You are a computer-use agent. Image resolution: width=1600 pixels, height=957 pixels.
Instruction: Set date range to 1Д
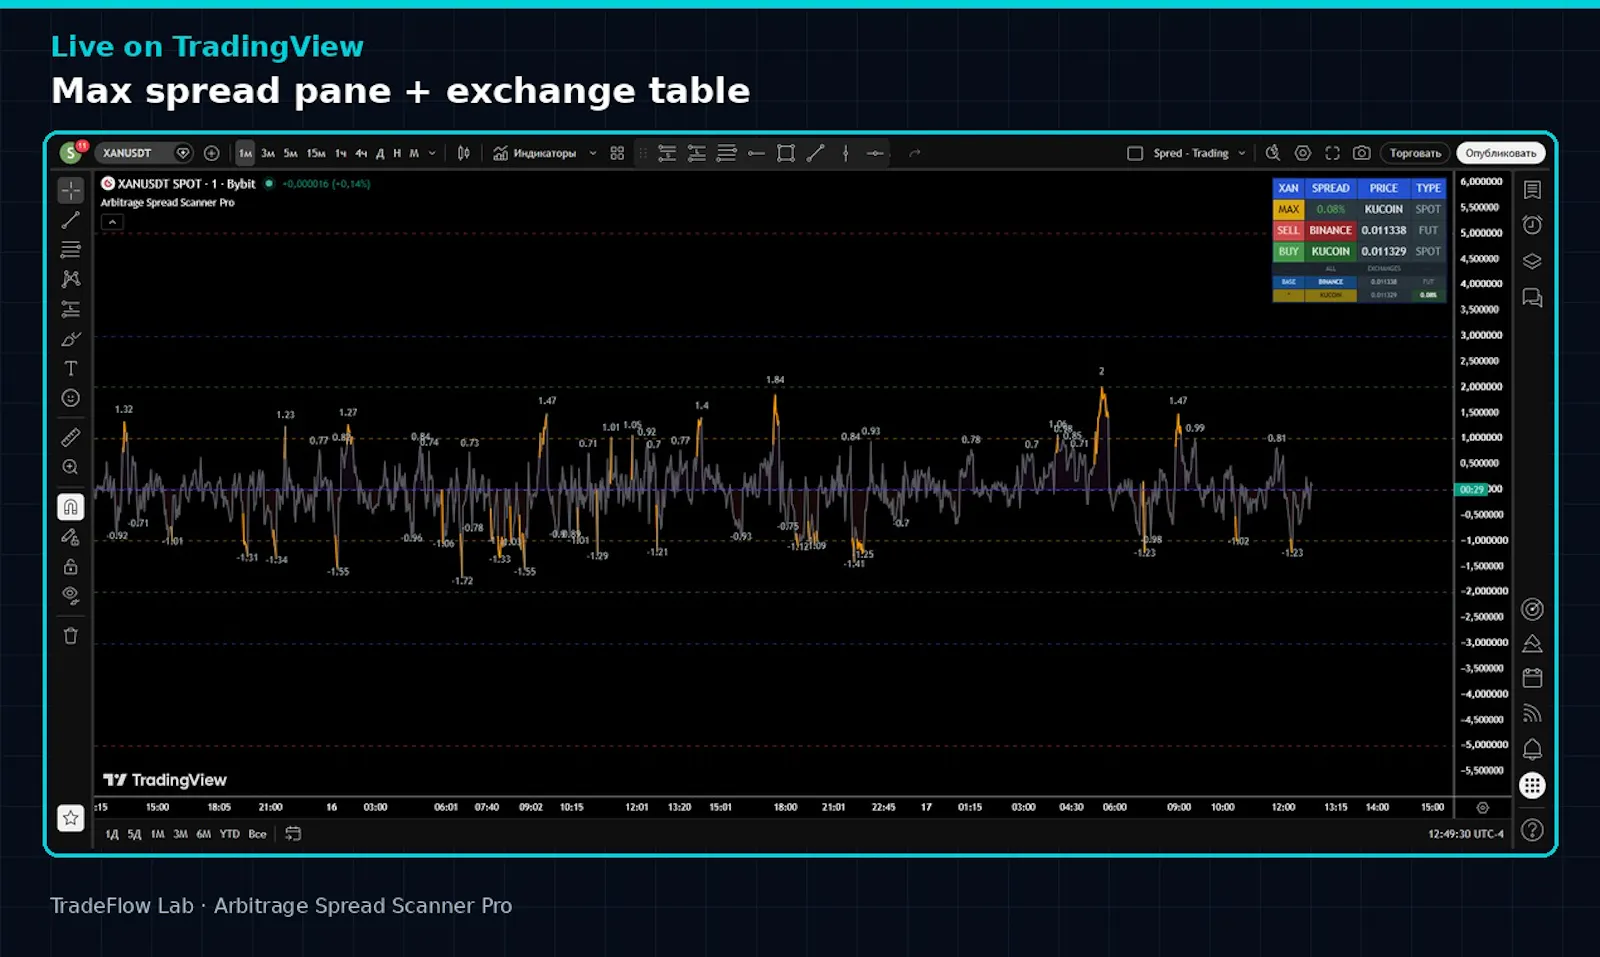coord(112,834)
